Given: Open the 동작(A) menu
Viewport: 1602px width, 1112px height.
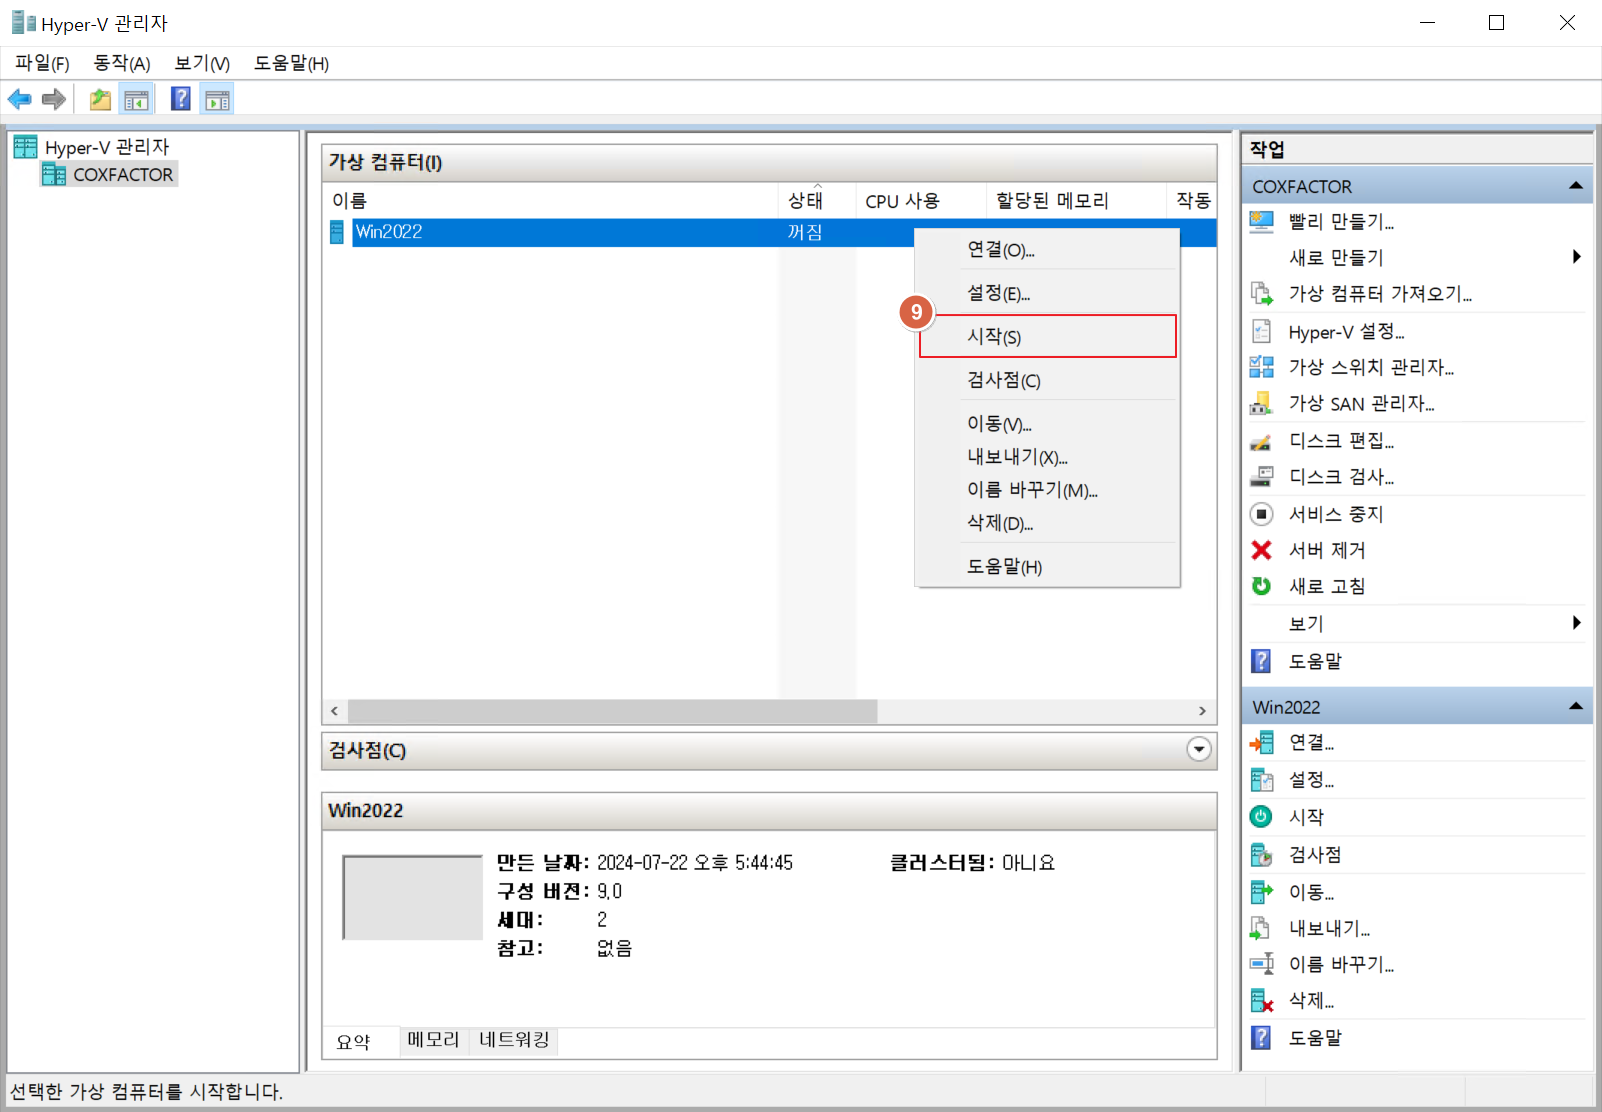Looking at the screenshot, I should [x=122, y=63].
